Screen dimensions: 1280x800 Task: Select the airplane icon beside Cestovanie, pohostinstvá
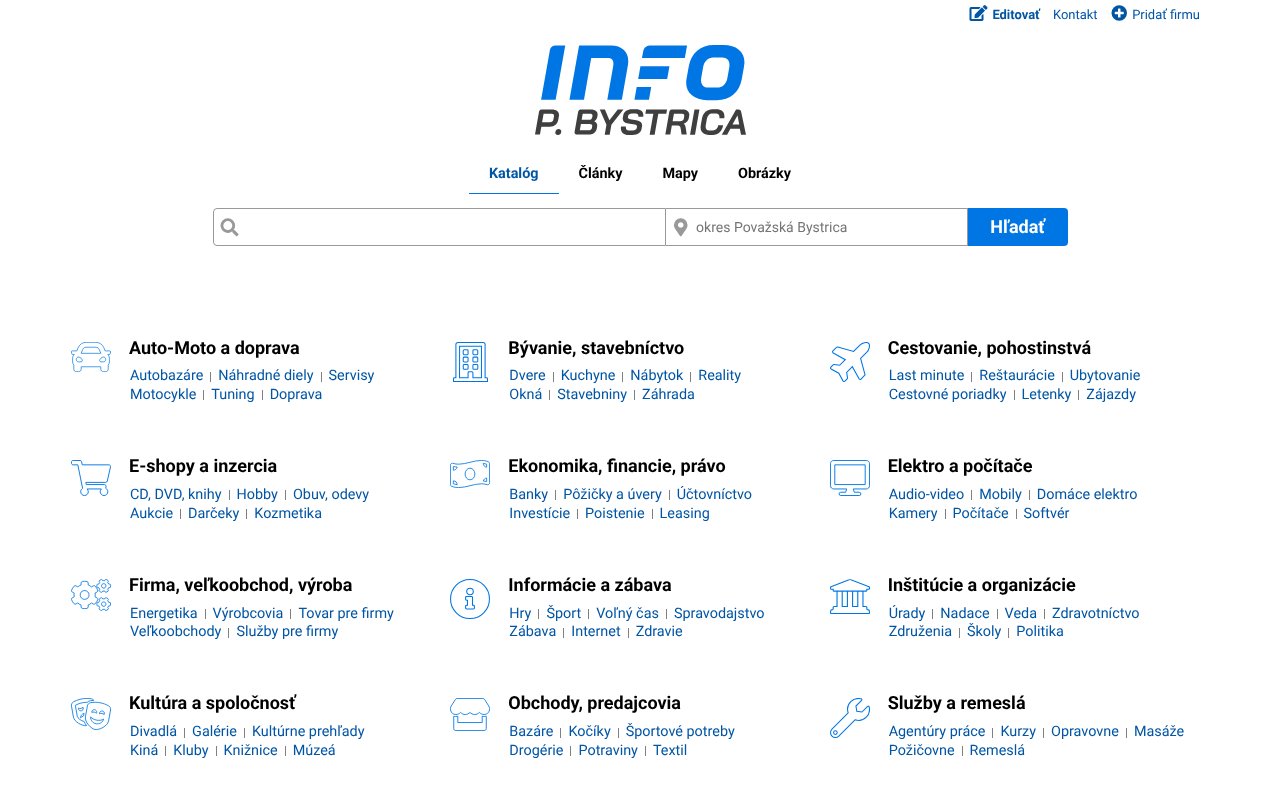coord(849,360)
